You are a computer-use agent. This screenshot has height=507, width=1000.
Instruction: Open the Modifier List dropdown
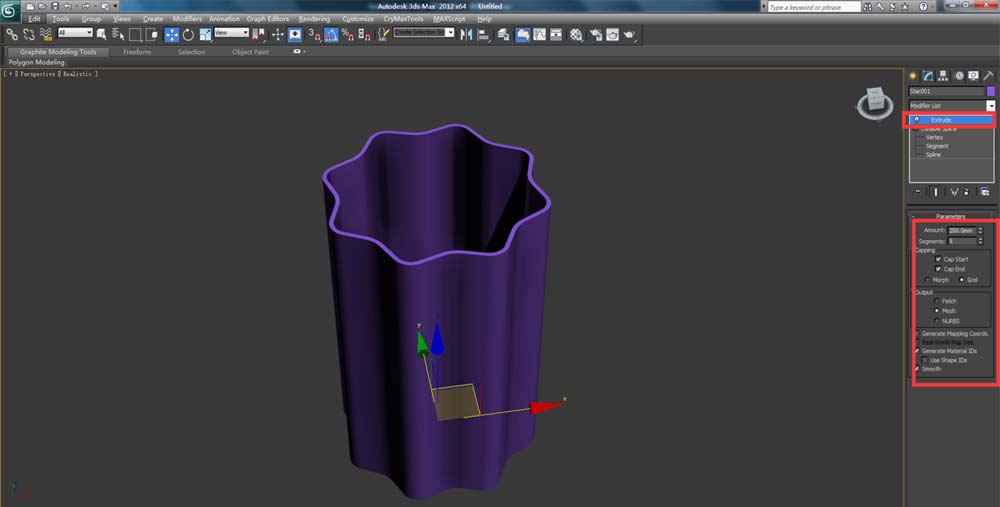click(990, 106)
